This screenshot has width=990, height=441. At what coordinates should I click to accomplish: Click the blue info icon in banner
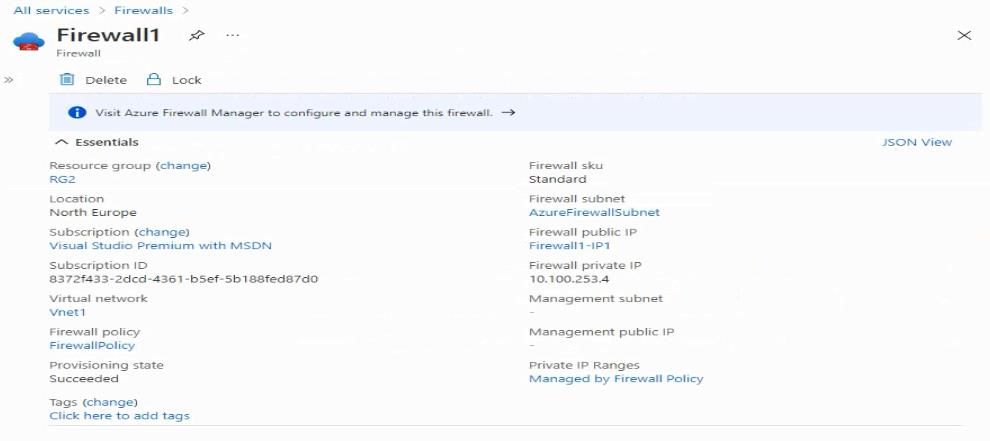[76, 112]
